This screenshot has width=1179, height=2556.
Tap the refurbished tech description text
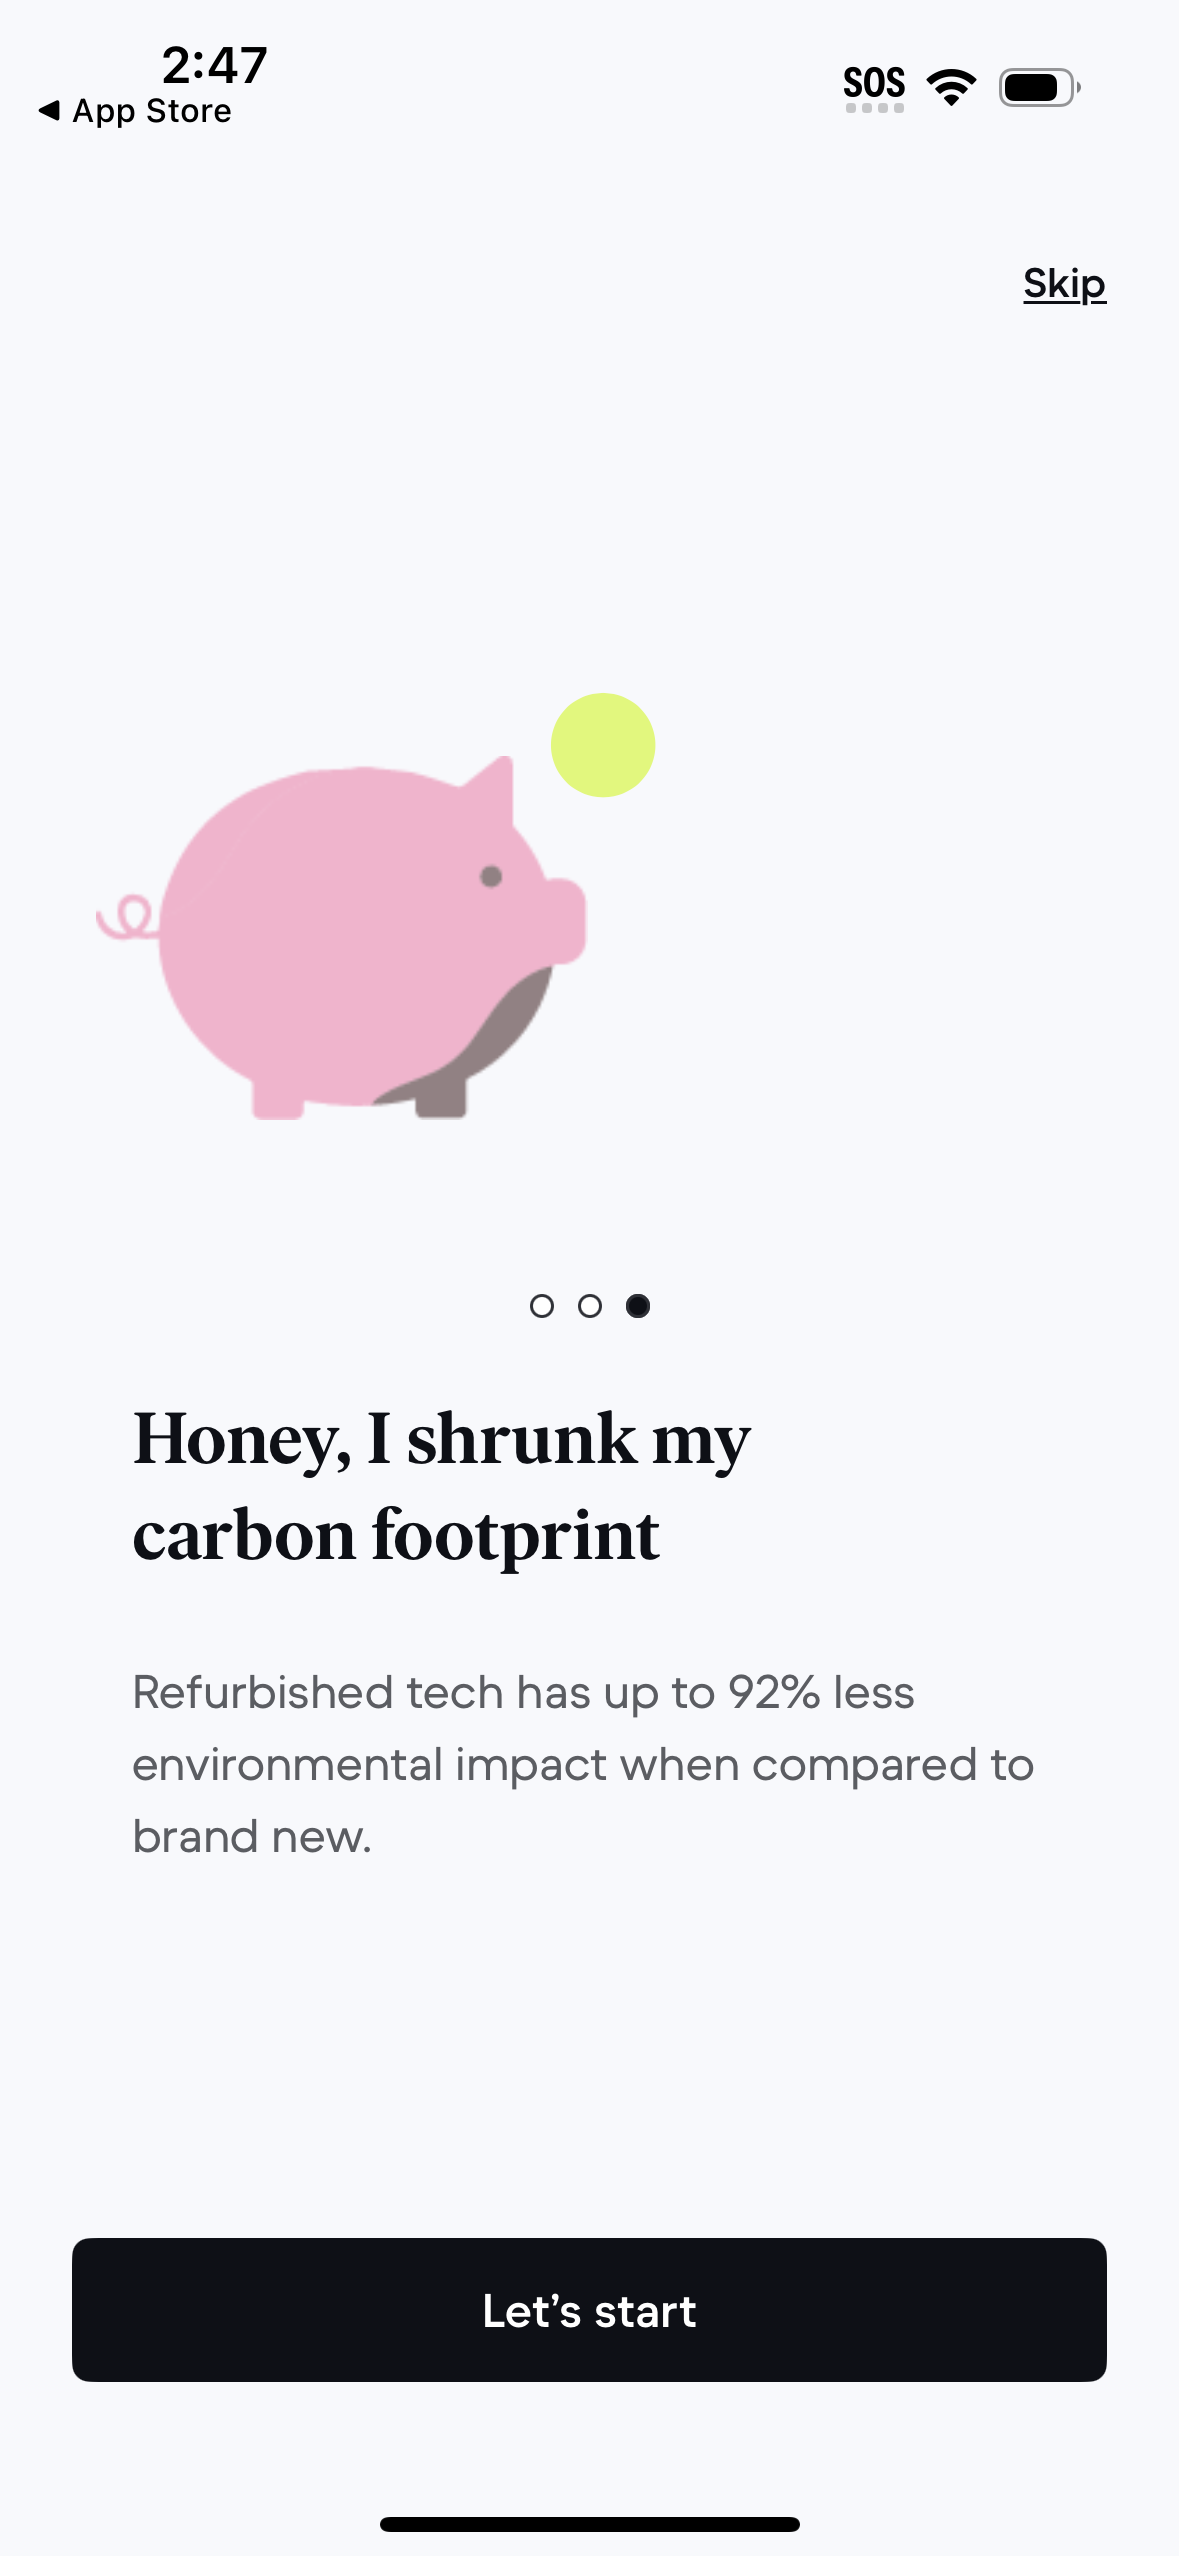coord(582,1764)
